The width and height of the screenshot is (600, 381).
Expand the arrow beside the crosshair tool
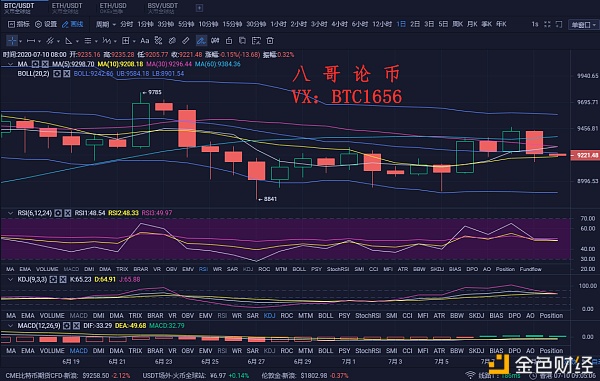(x=20, y=41)
